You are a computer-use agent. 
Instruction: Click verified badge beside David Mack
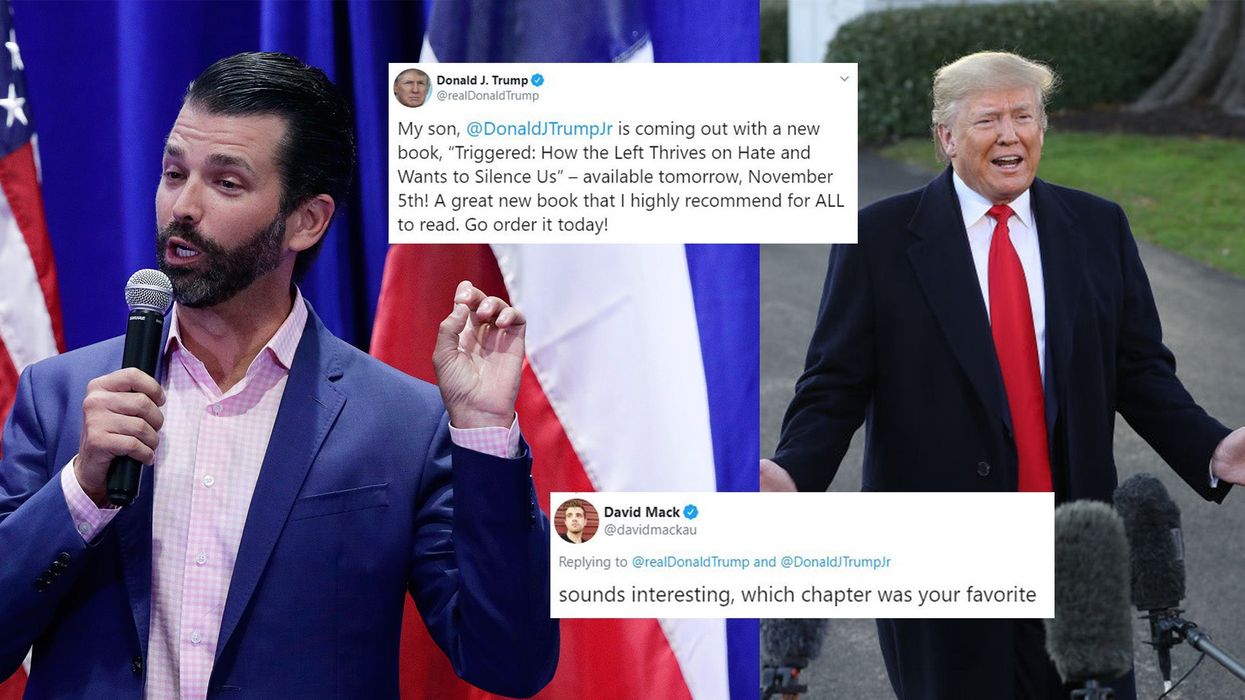pyautogui.click(x=691, y=512)
